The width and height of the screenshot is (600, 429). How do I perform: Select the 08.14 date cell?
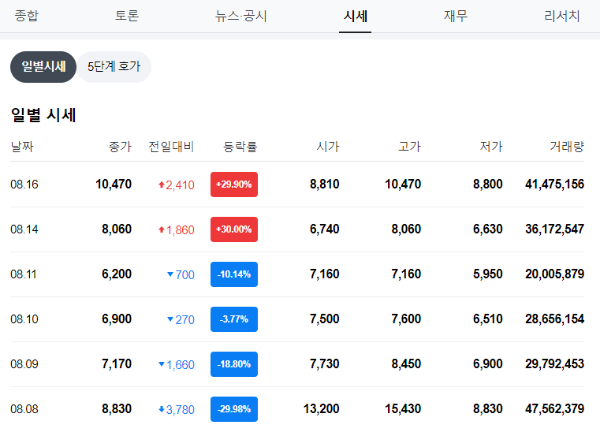24,229
